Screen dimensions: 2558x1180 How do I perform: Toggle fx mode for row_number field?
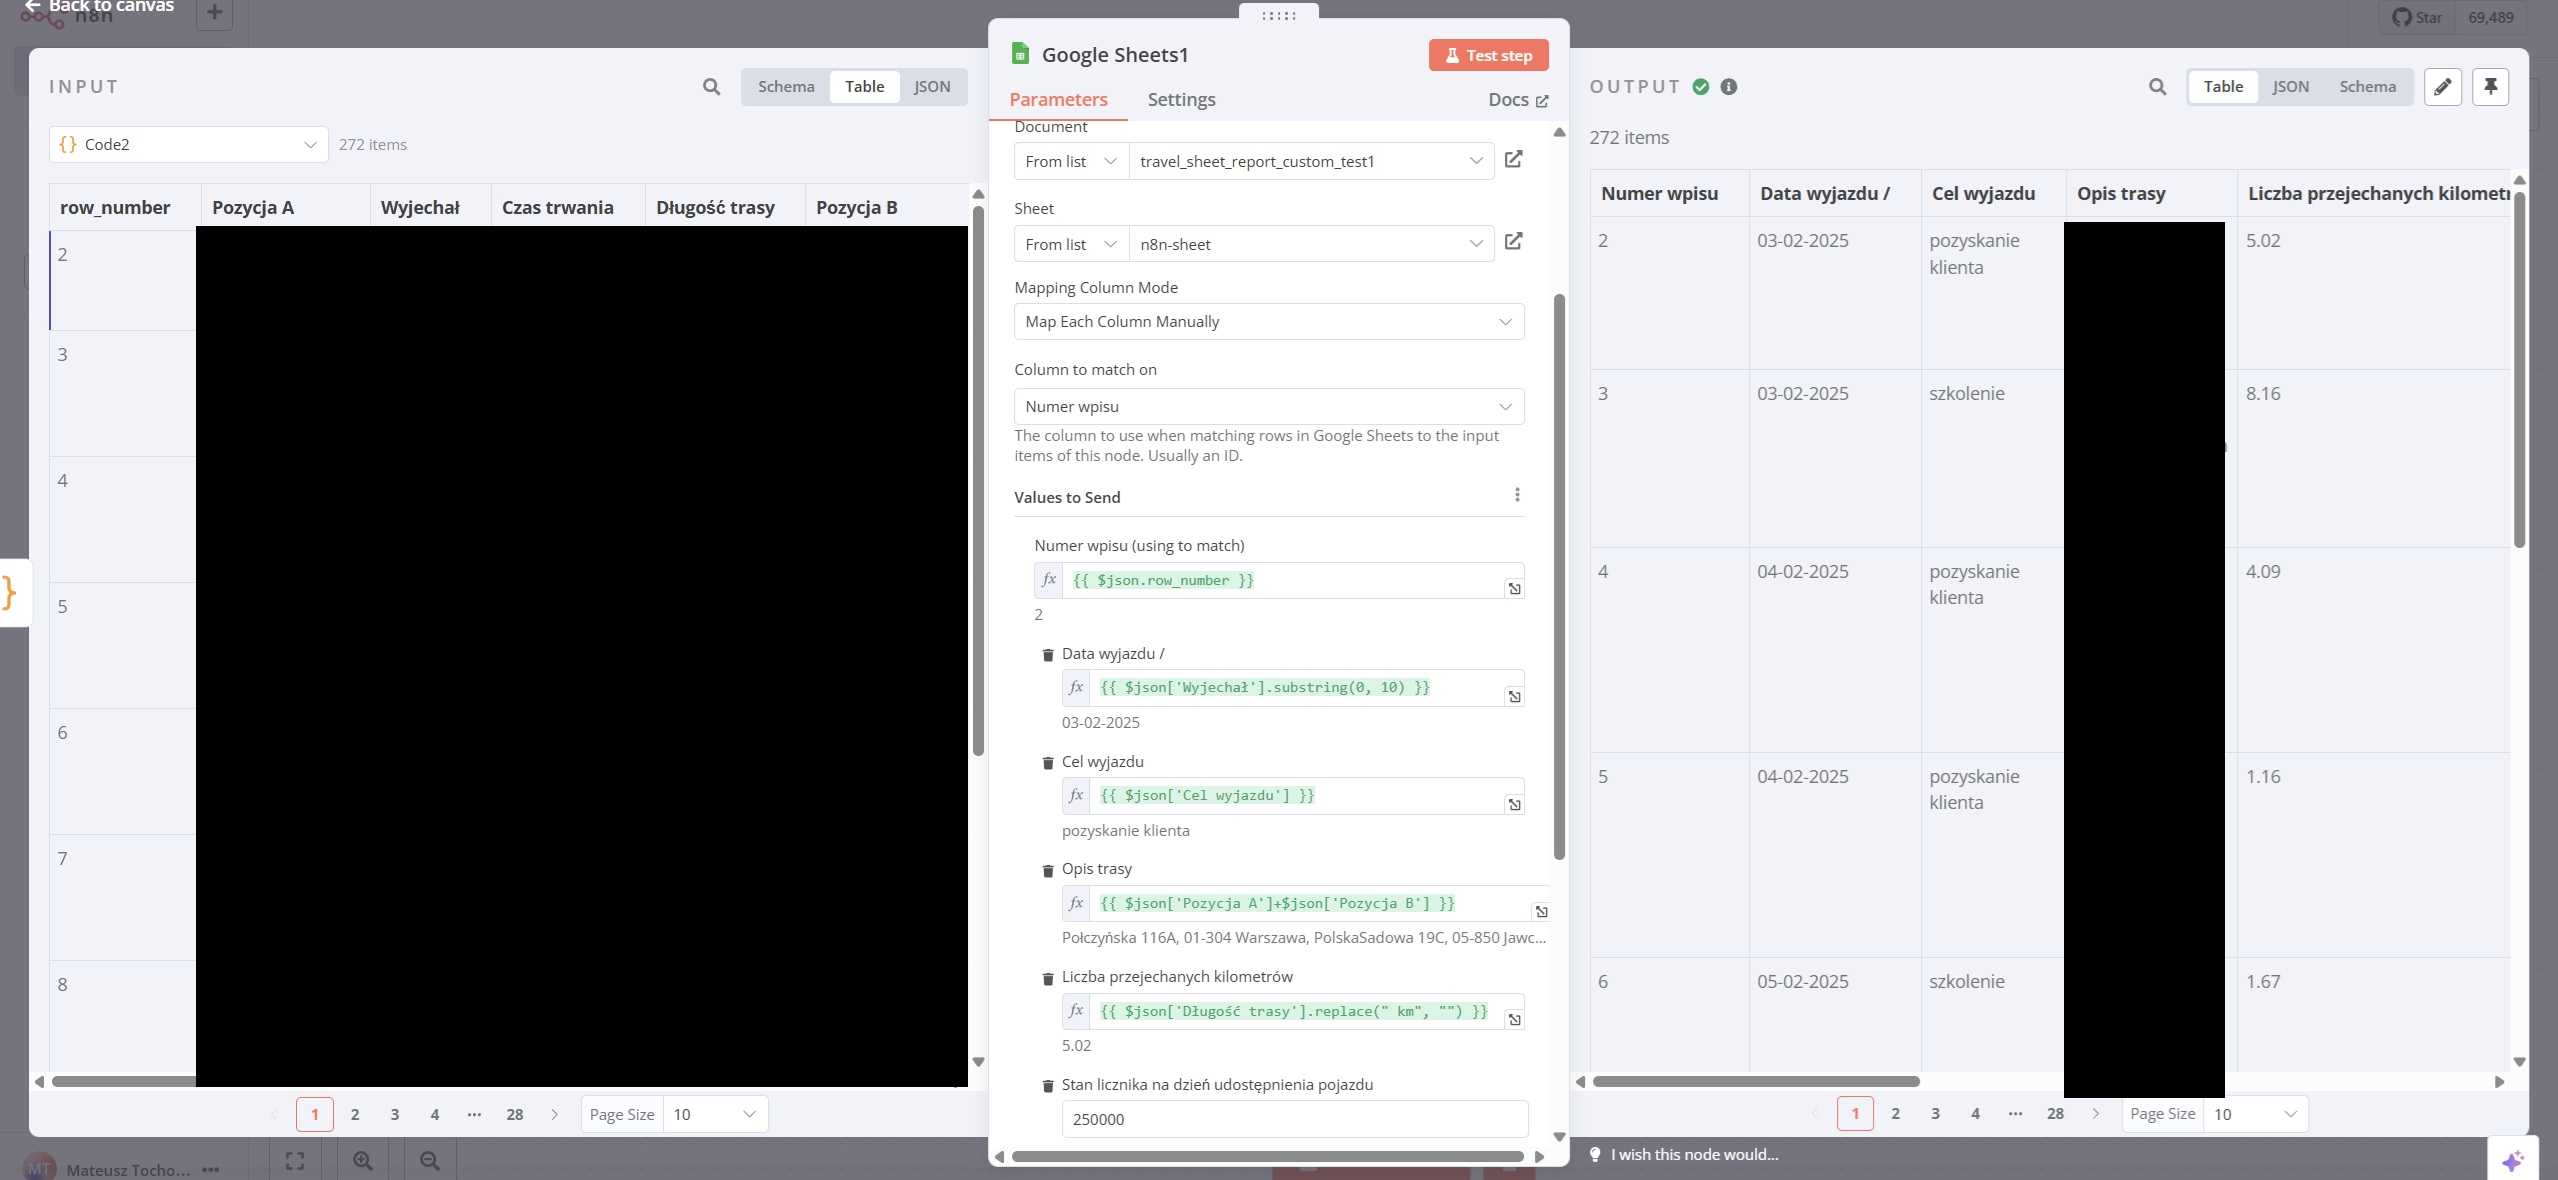[x=1049, y=579]
